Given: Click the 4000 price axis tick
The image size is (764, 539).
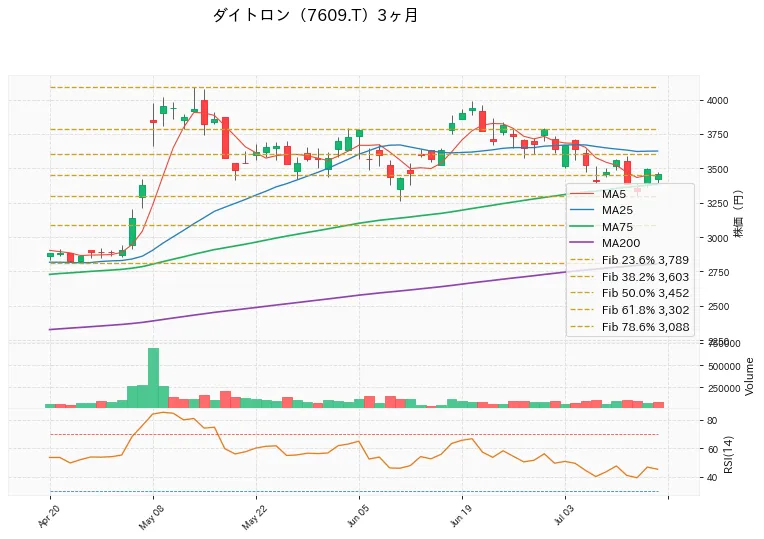Looking at the screenshot, I should [717, 101].
